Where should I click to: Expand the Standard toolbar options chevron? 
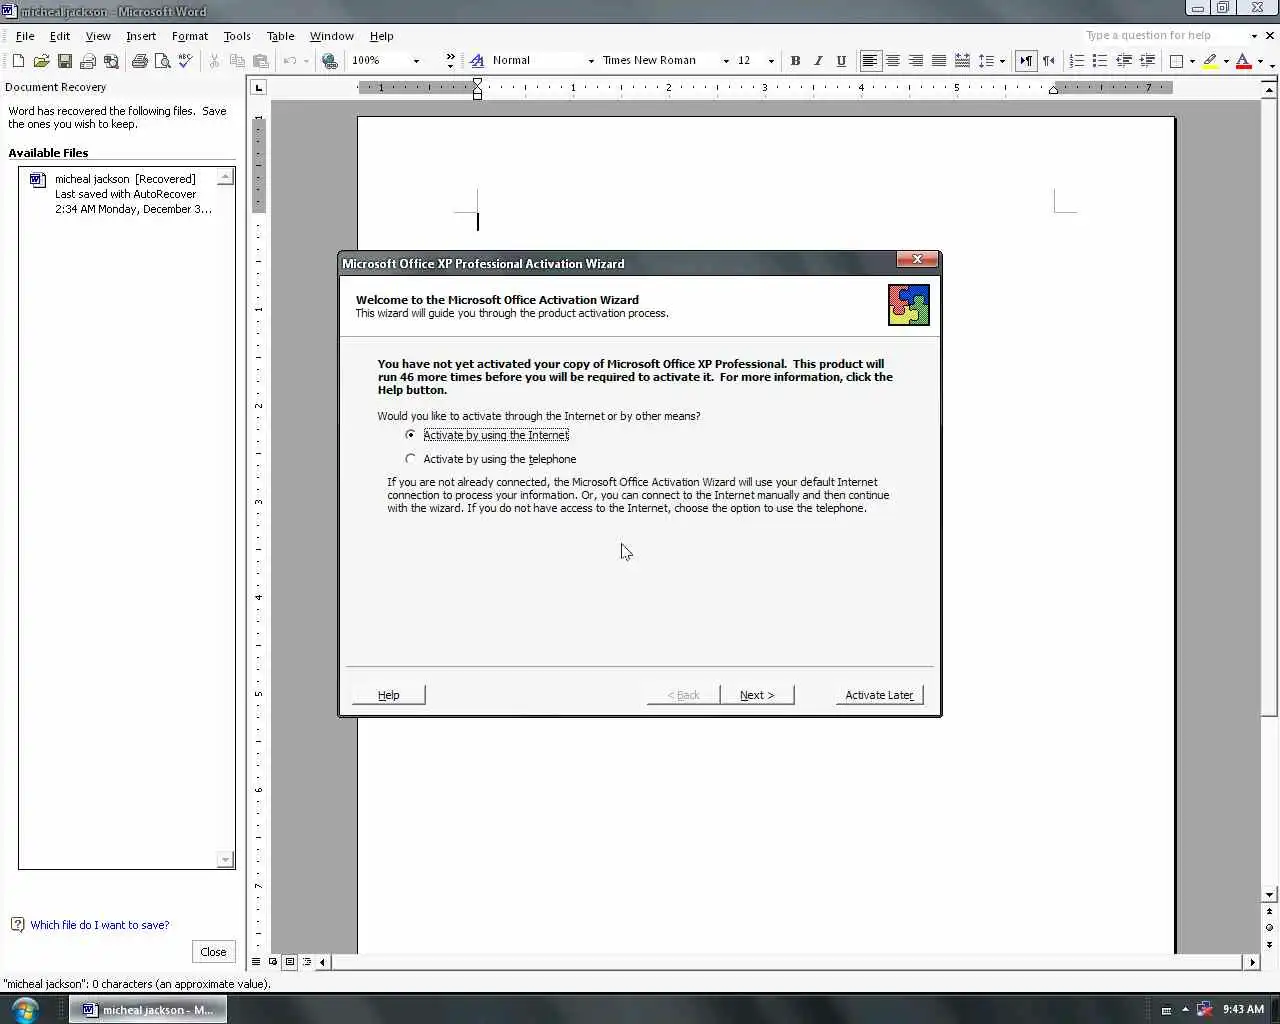[450, 61]
